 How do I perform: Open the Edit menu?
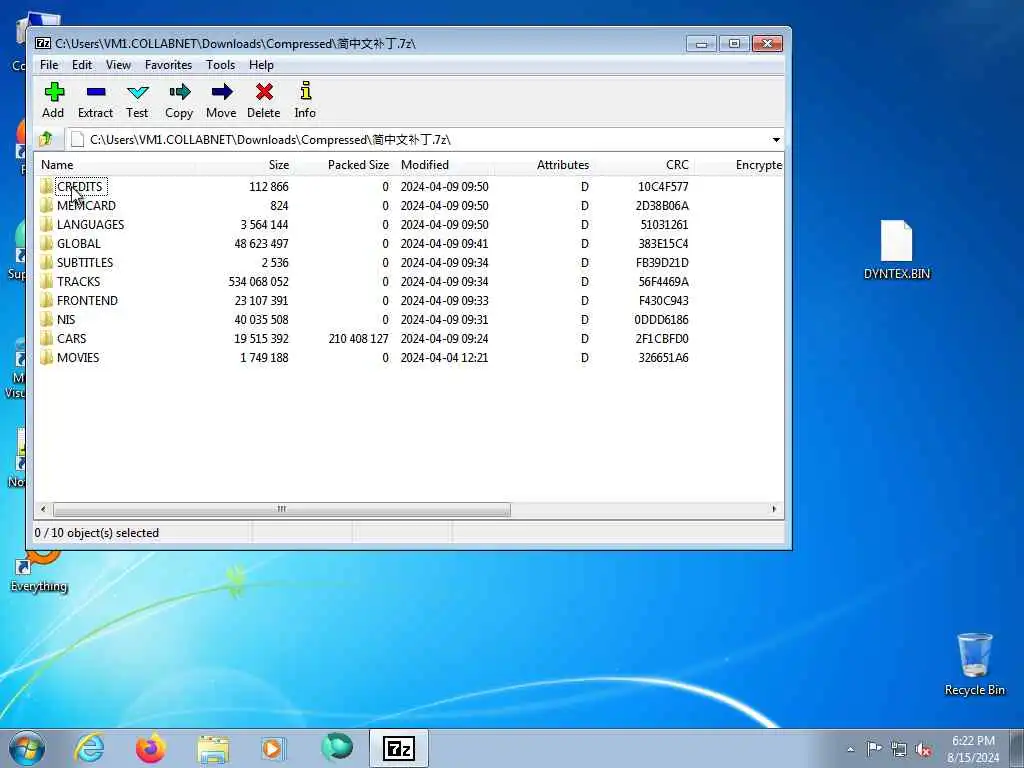82,65
